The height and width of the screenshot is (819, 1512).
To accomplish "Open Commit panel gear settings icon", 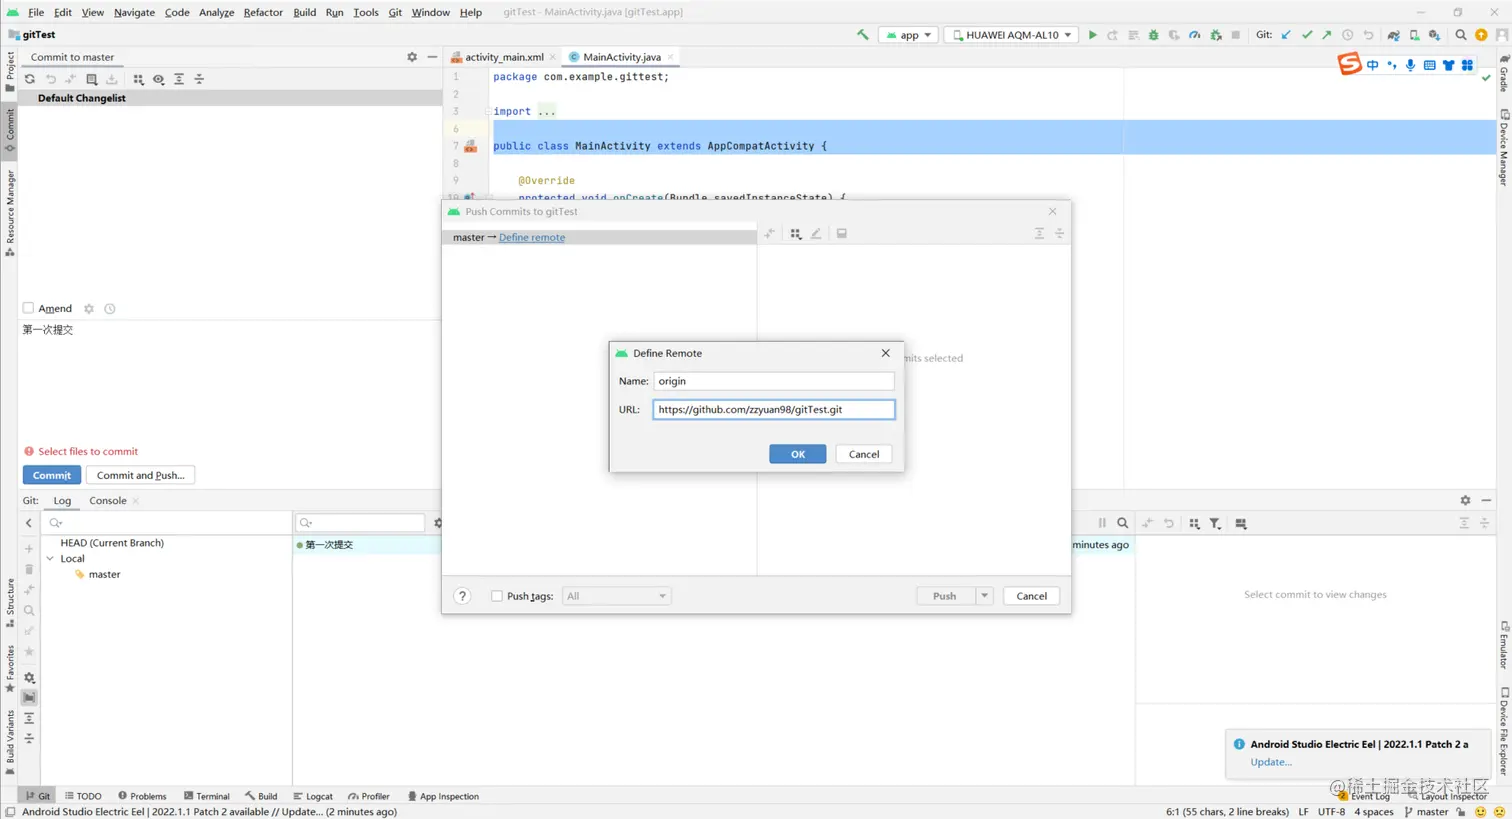I will (412, 57).
